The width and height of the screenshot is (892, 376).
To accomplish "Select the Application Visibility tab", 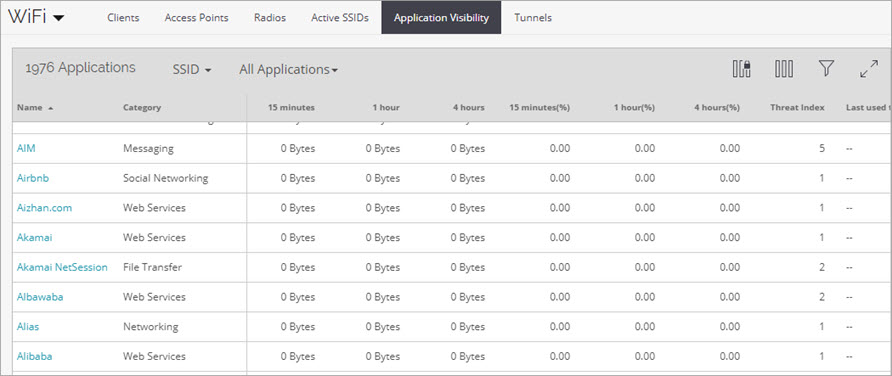I will (x=441, y=18).
